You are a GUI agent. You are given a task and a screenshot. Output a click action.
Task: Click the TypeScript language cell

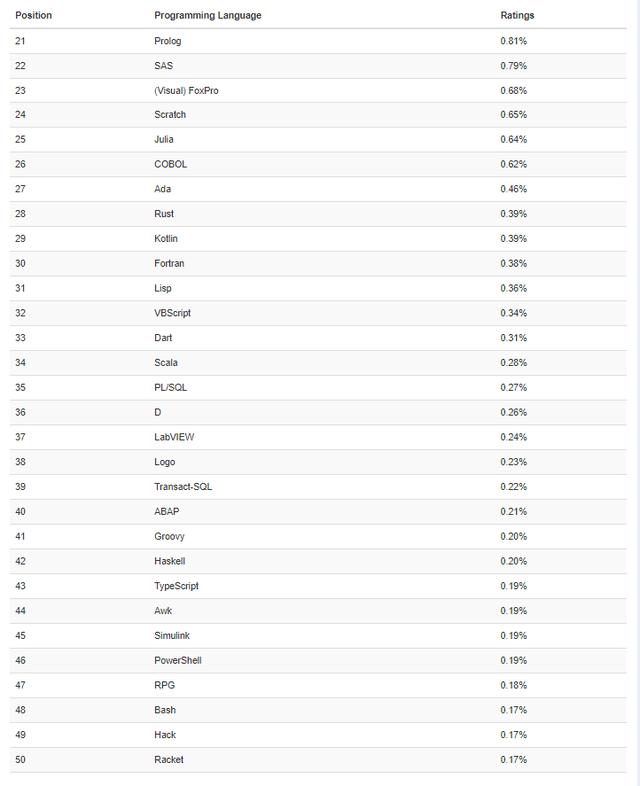(177, 586)
